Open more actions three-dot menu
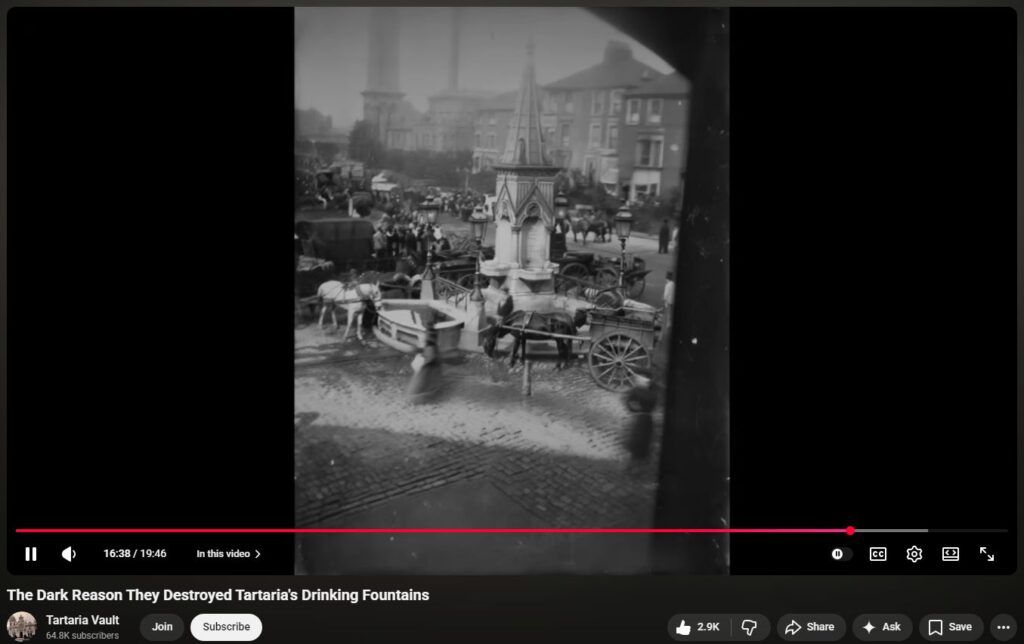1024x644 pixels. [x=1004, y=627]
